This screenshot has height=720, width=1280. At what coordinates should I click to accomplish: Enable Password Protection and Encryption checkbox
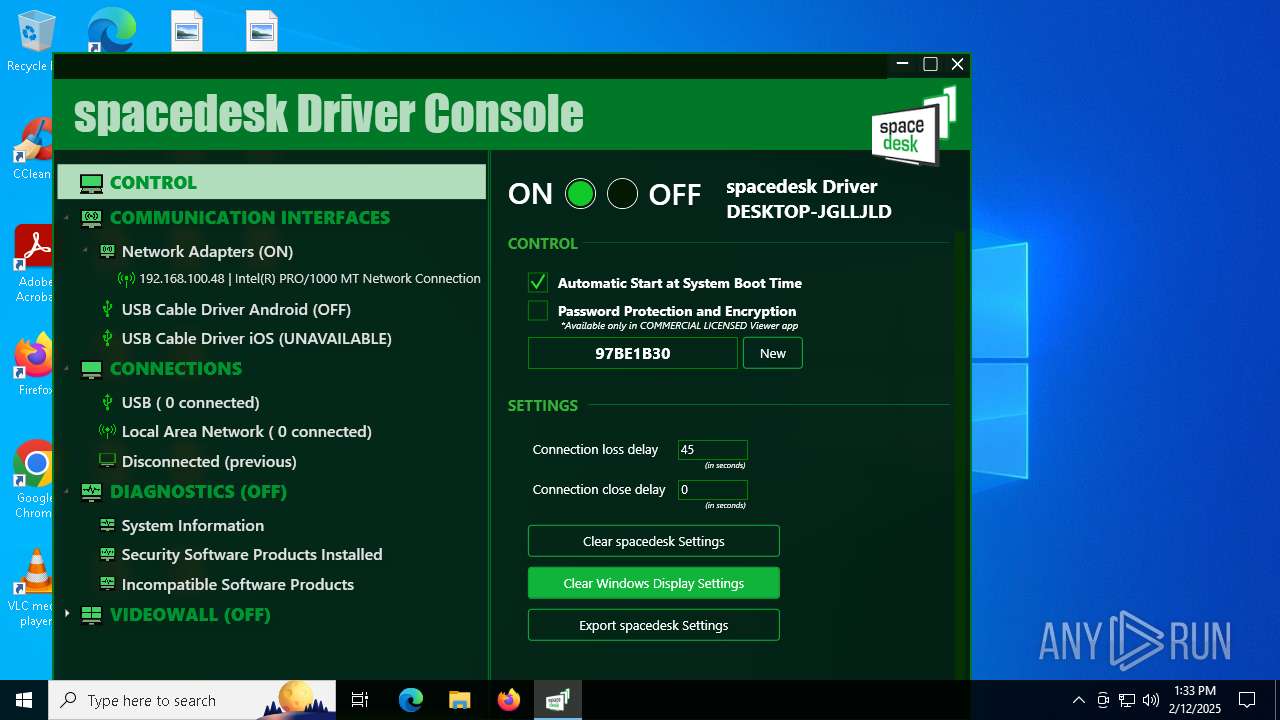tap(538, 311)
